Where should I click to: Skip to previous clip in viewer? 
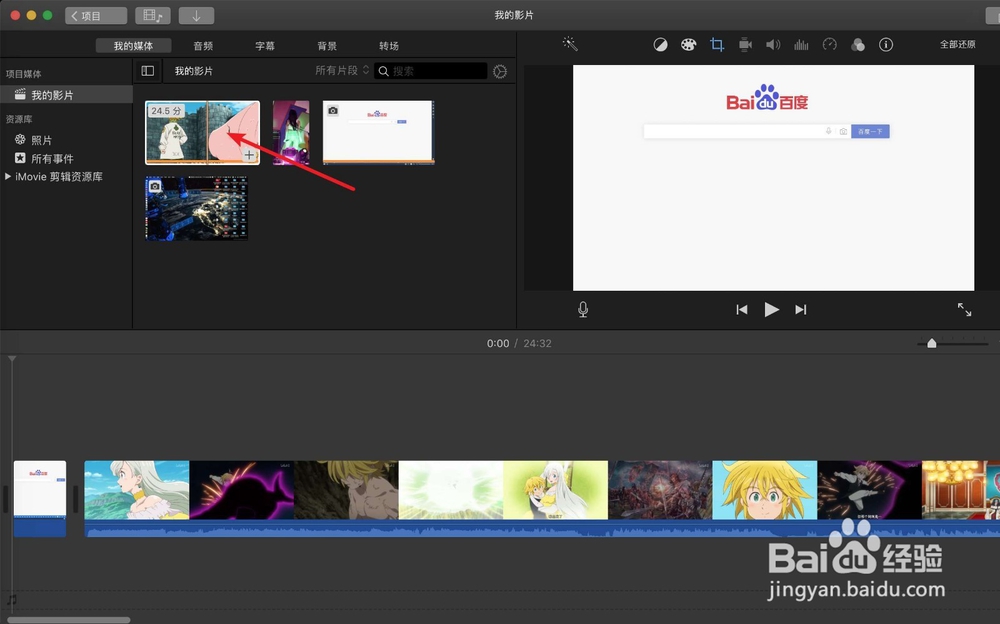point(742,309)
